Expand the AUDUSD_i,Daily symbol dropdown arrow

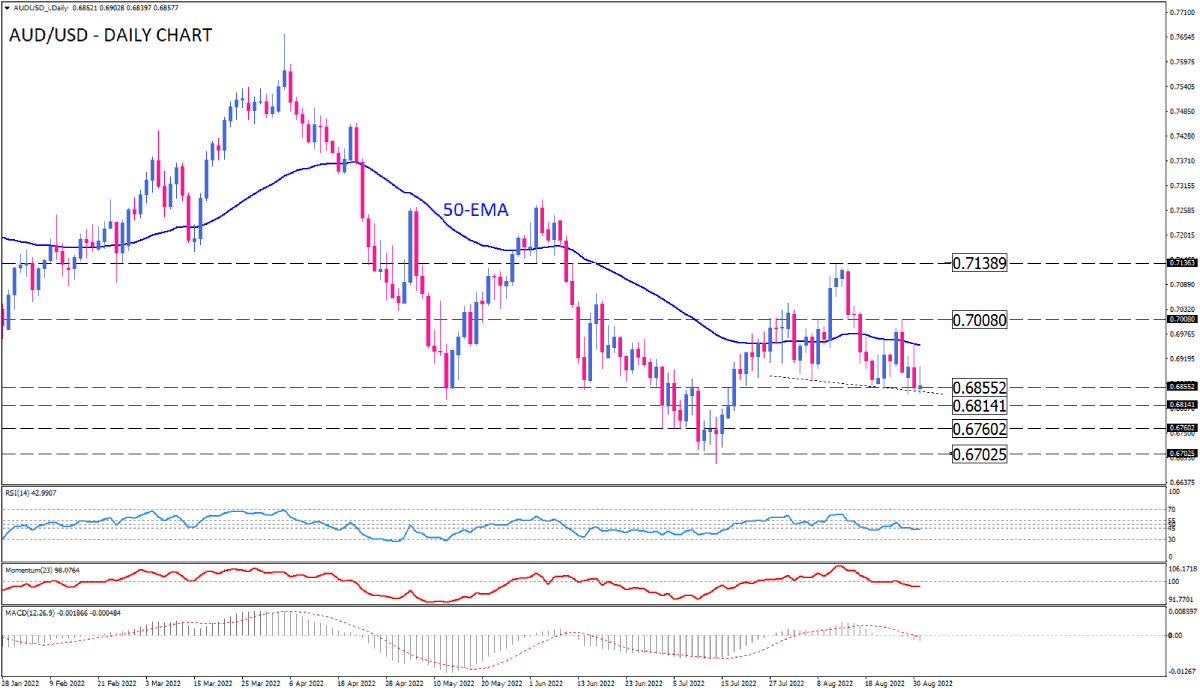click(10, 7)
